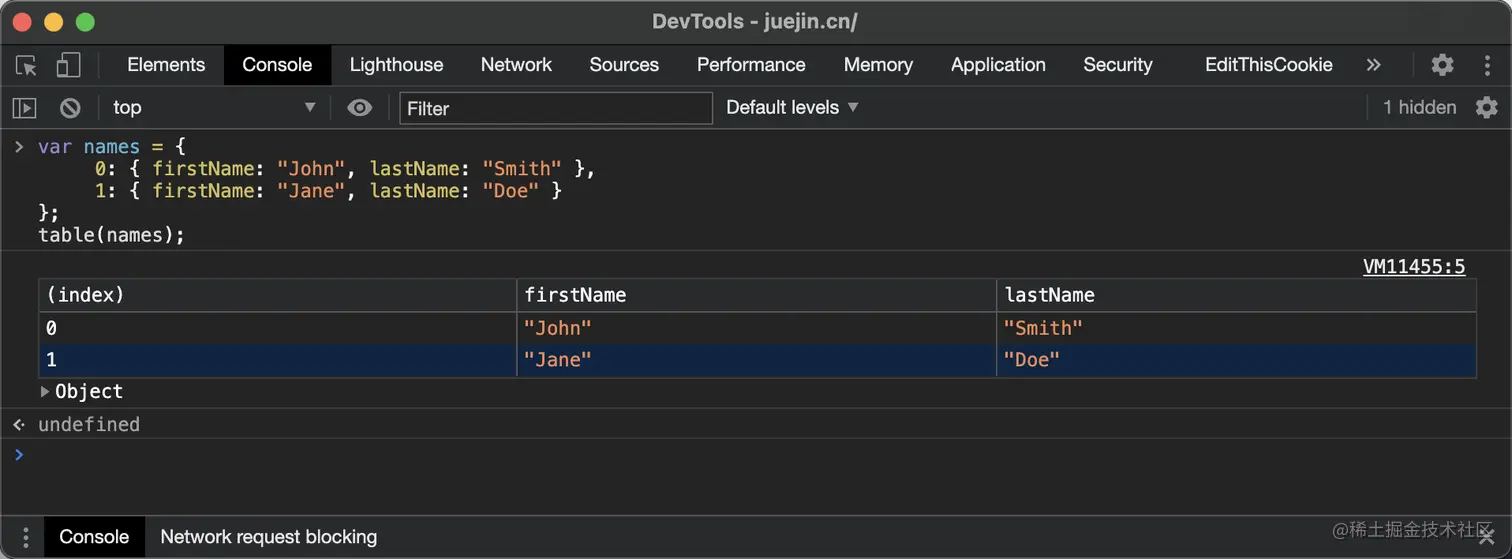Switch to the Application tab
1512x559 pixels.
(x=998, y=65)
